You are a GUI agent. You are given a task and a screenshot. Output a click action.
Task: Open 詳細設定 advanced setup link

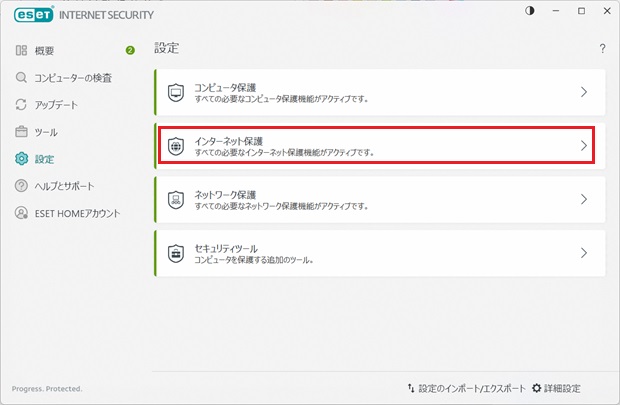(x=562, y=388)
